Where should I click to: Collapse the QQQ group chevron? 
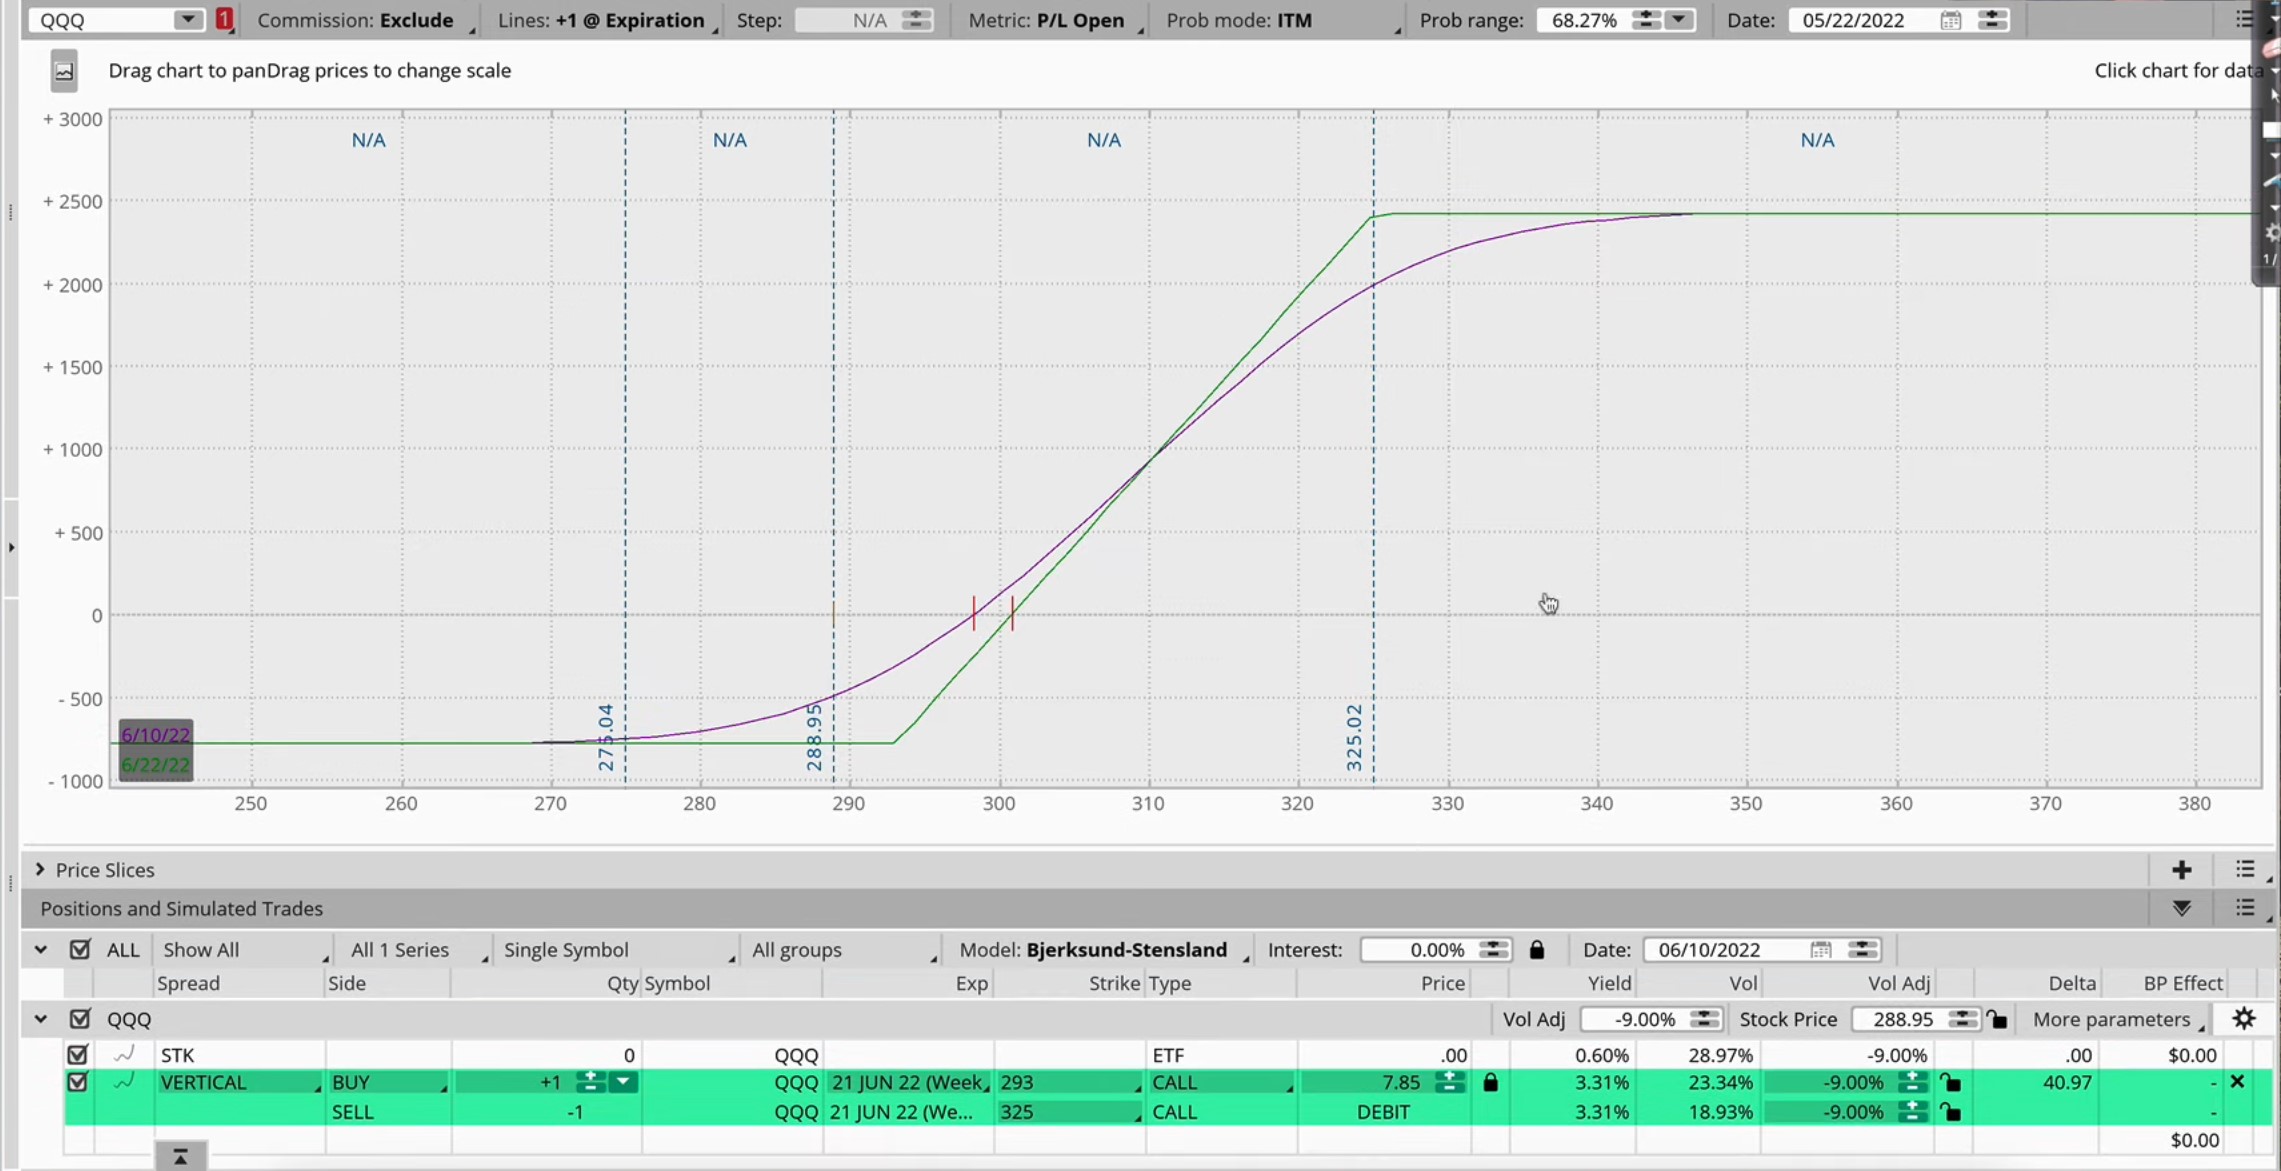click(x=41, y=1019)
